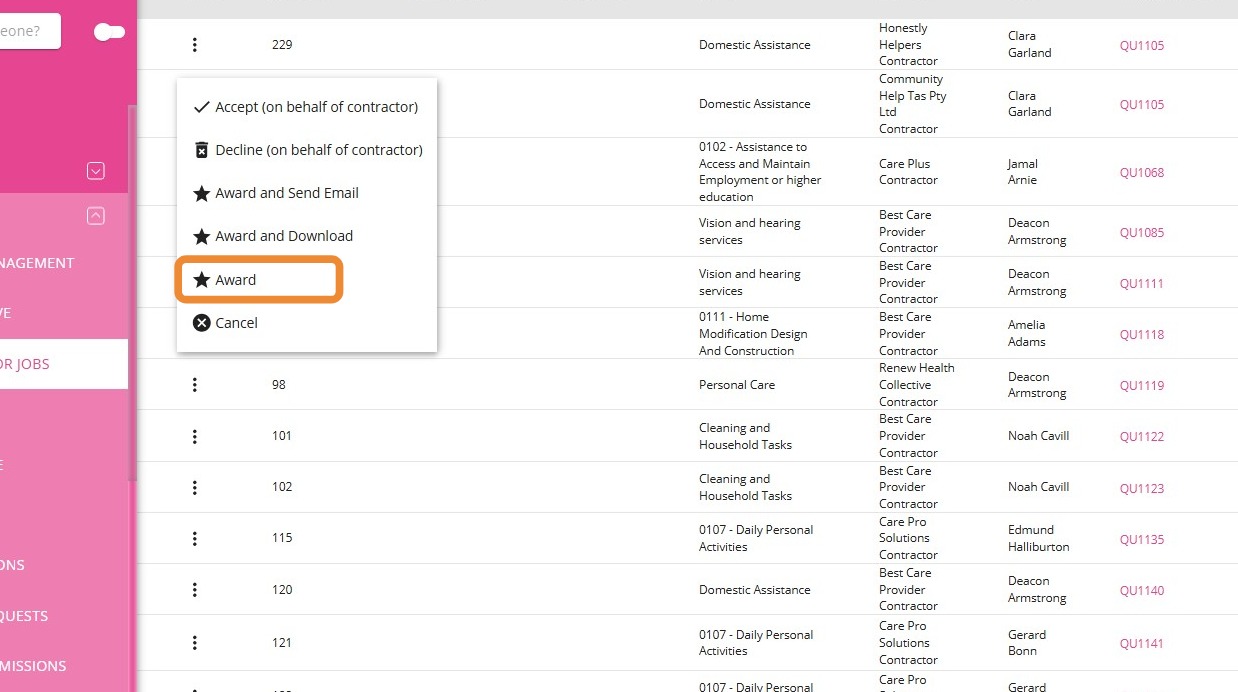Open the three-dot menu for row 121
1238x692 pixels.
(195, 642)
